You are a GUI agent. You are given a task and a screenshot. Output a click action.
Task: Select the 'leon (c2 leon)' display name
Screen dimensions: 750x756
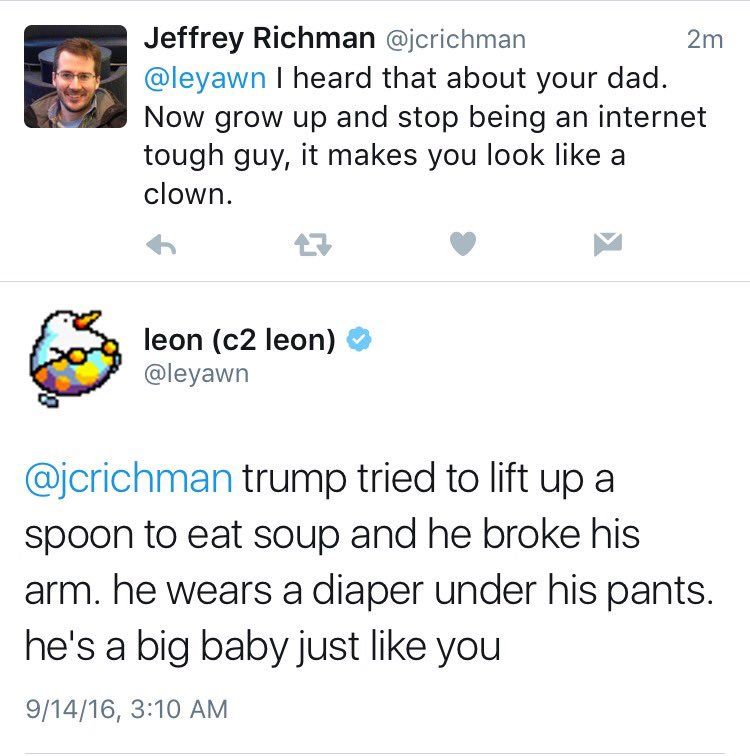tap(240, 340)
